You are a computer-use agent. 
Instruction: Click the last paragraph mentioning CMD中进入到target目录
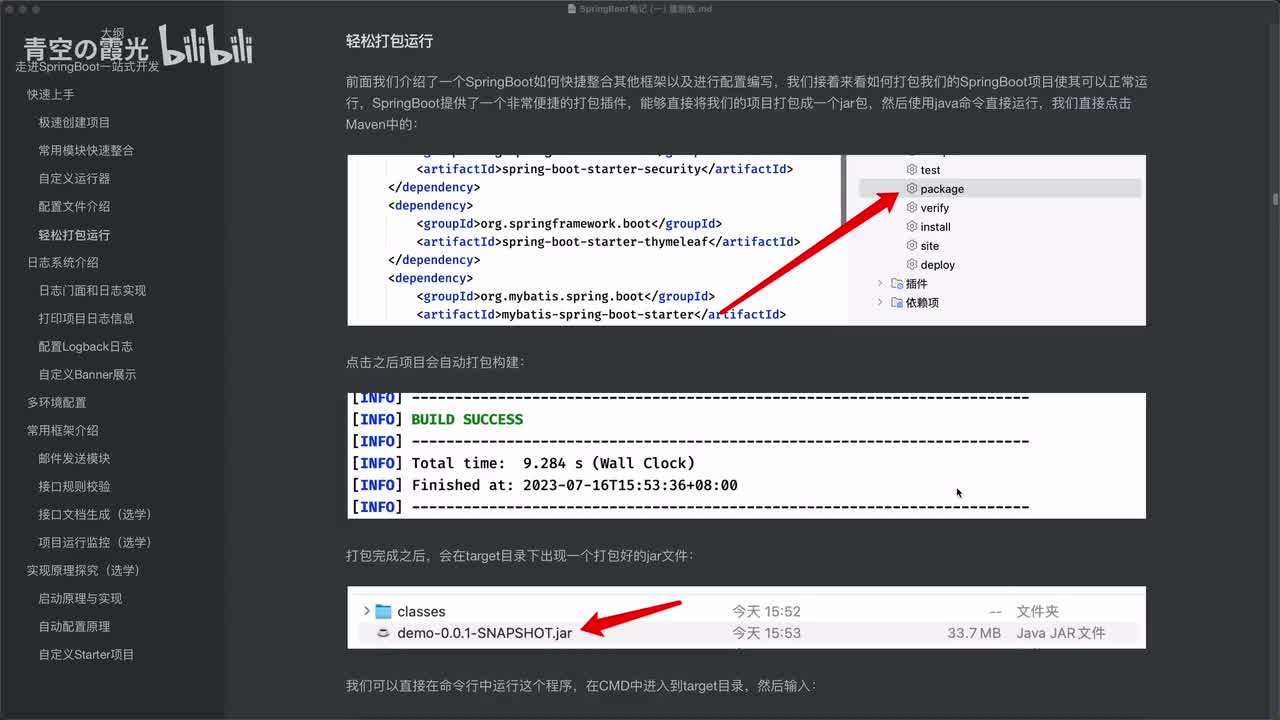coord(581,686)
